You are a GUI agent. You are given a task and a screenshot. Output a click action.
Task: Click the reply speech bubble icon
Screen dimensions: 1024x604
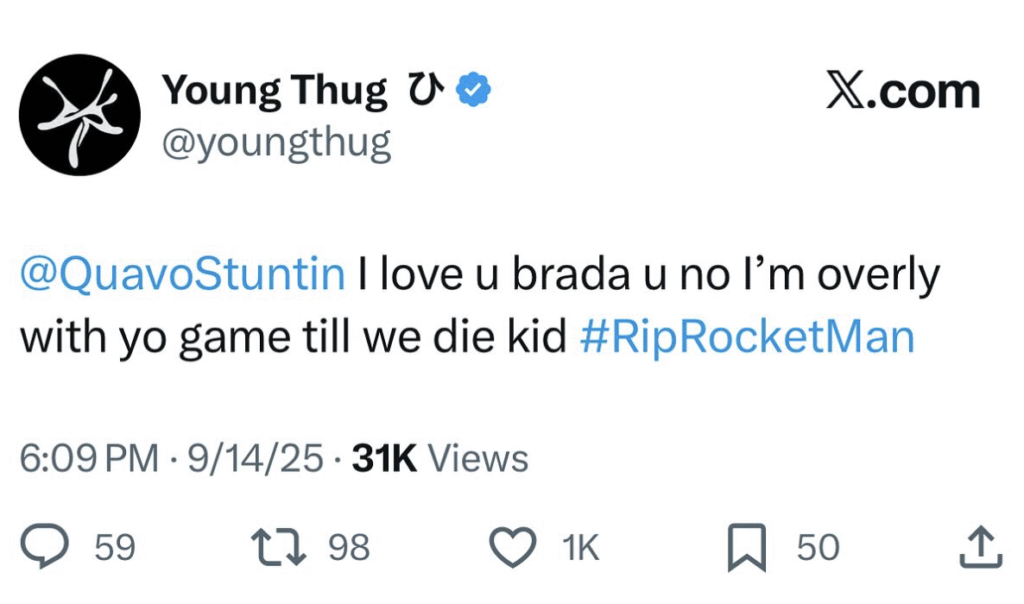coord(45,548)
